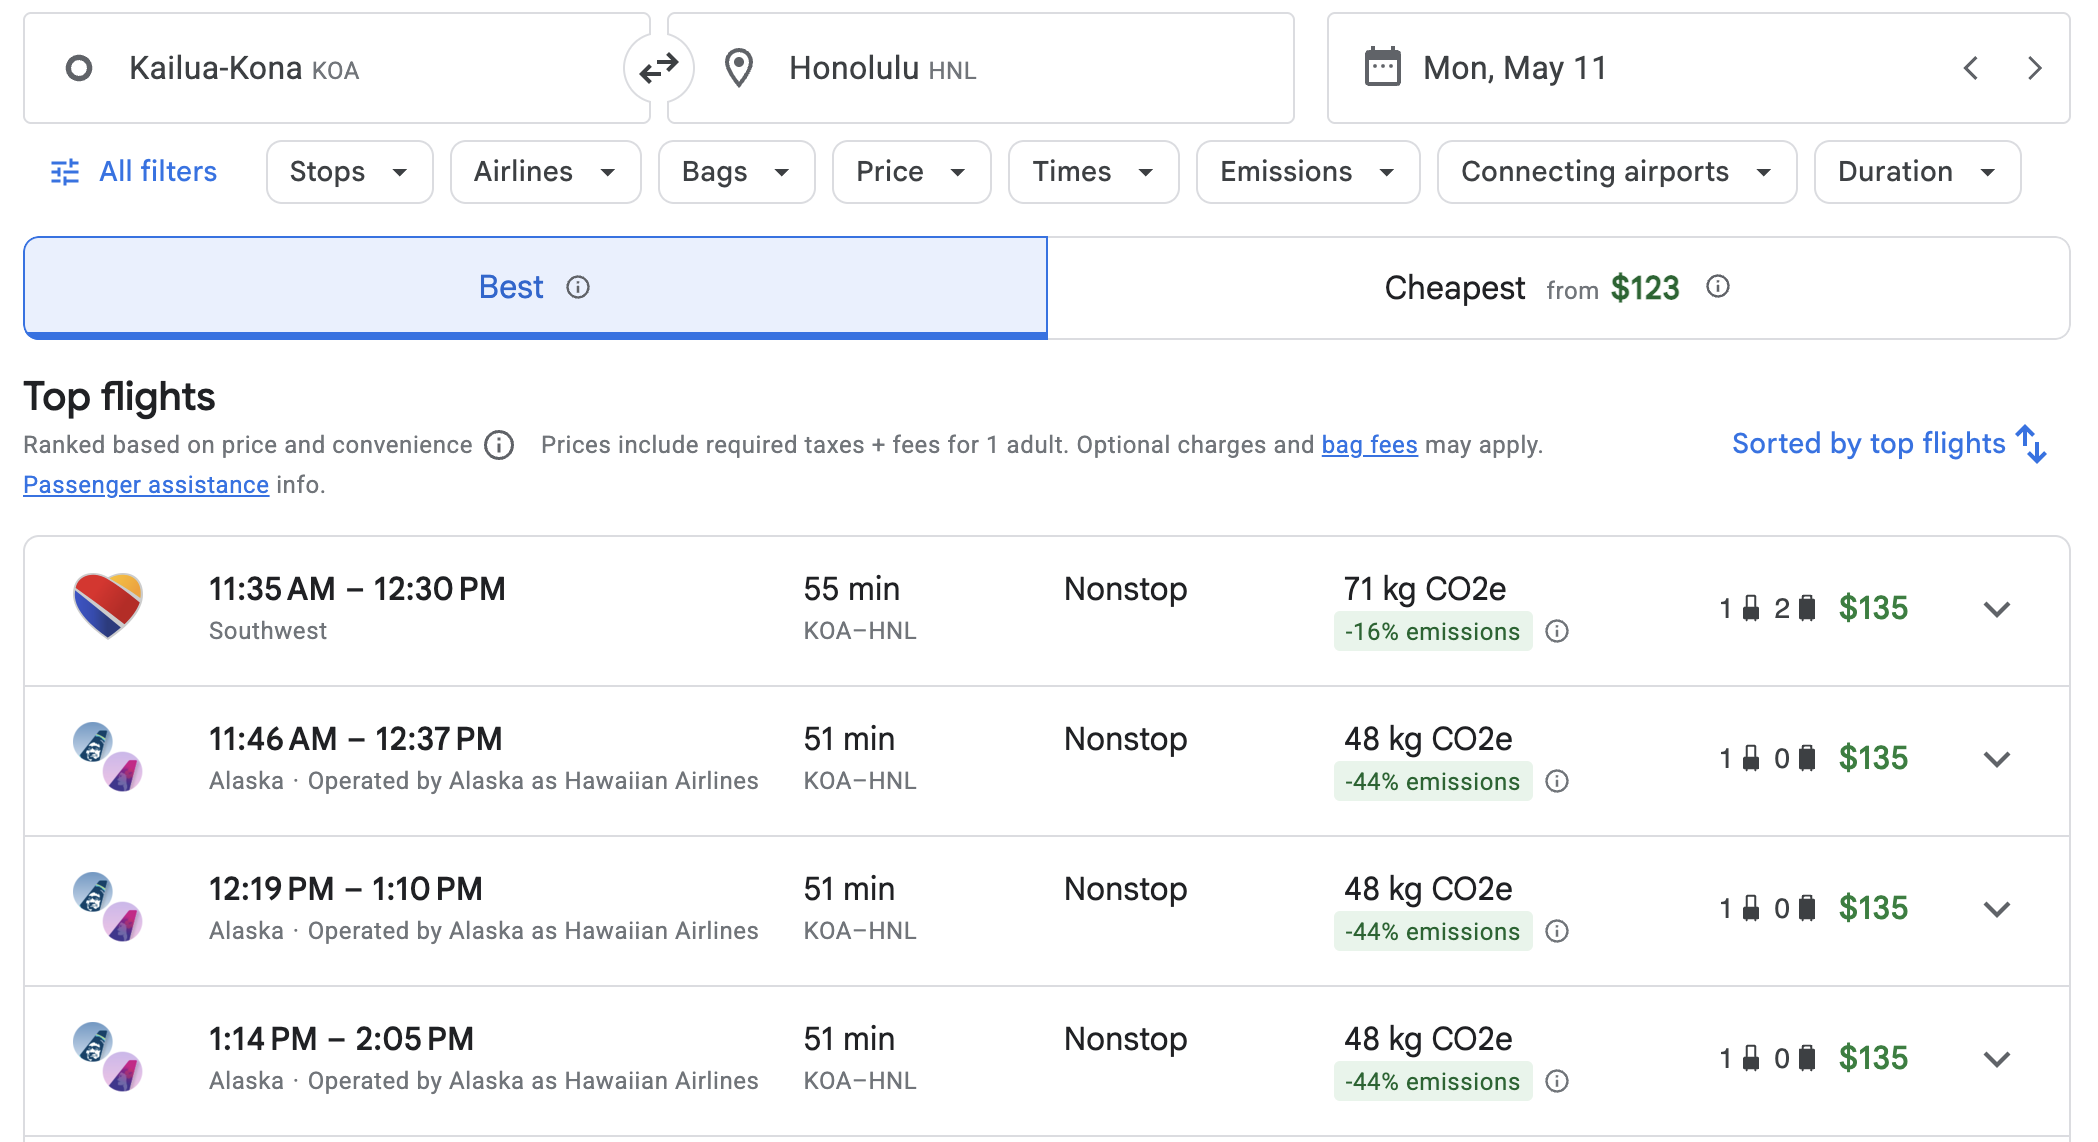
Task: Click the destination pin icon by Honolulu
Action: pyautogui.click(x=739, y=68)
